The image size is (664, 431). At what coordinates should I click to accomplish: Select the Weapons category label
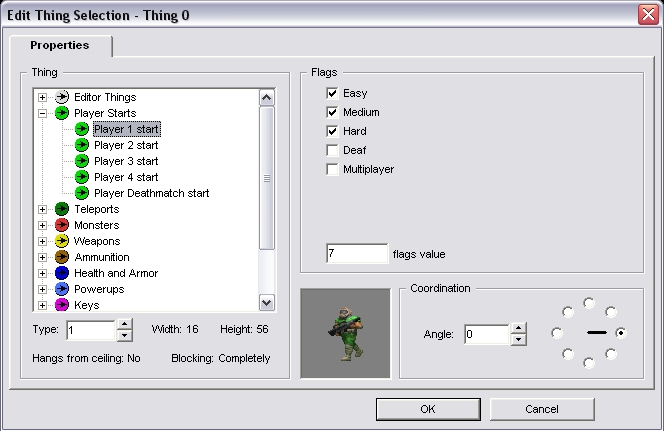pyautogui.click(x=97, y=241)
